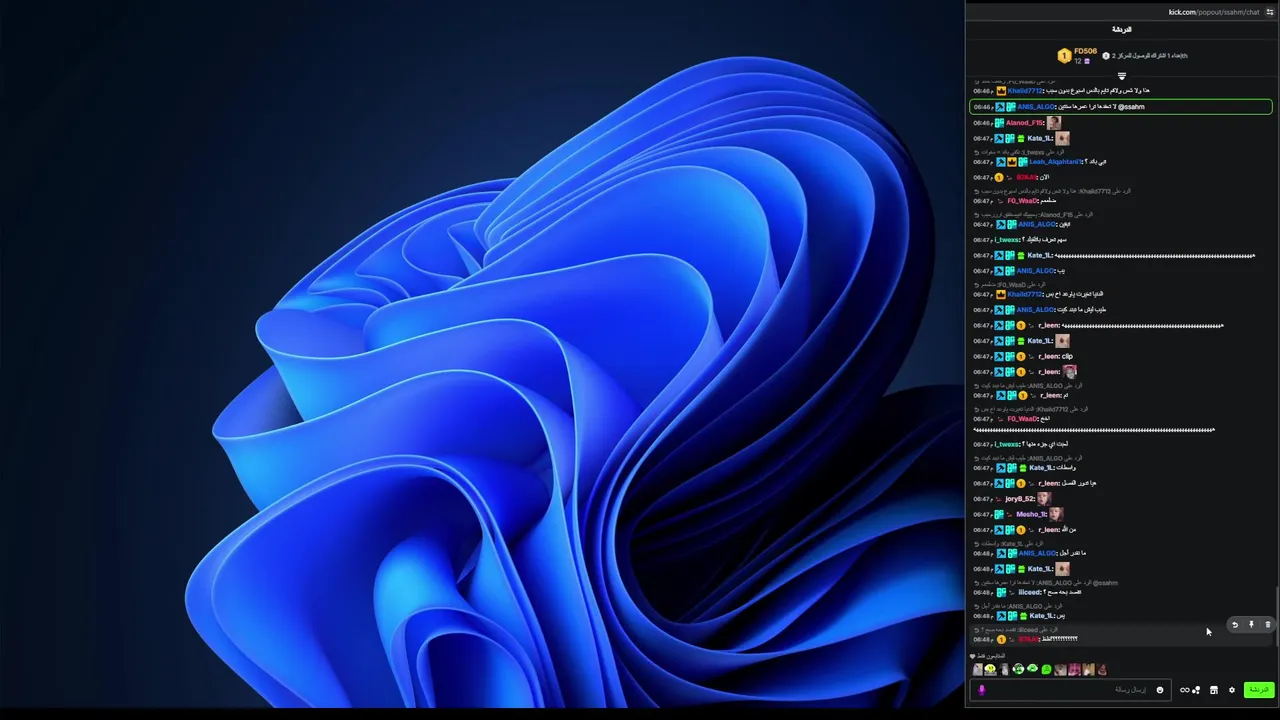Select the last emote in the quick emote row

coord(1102,669)
